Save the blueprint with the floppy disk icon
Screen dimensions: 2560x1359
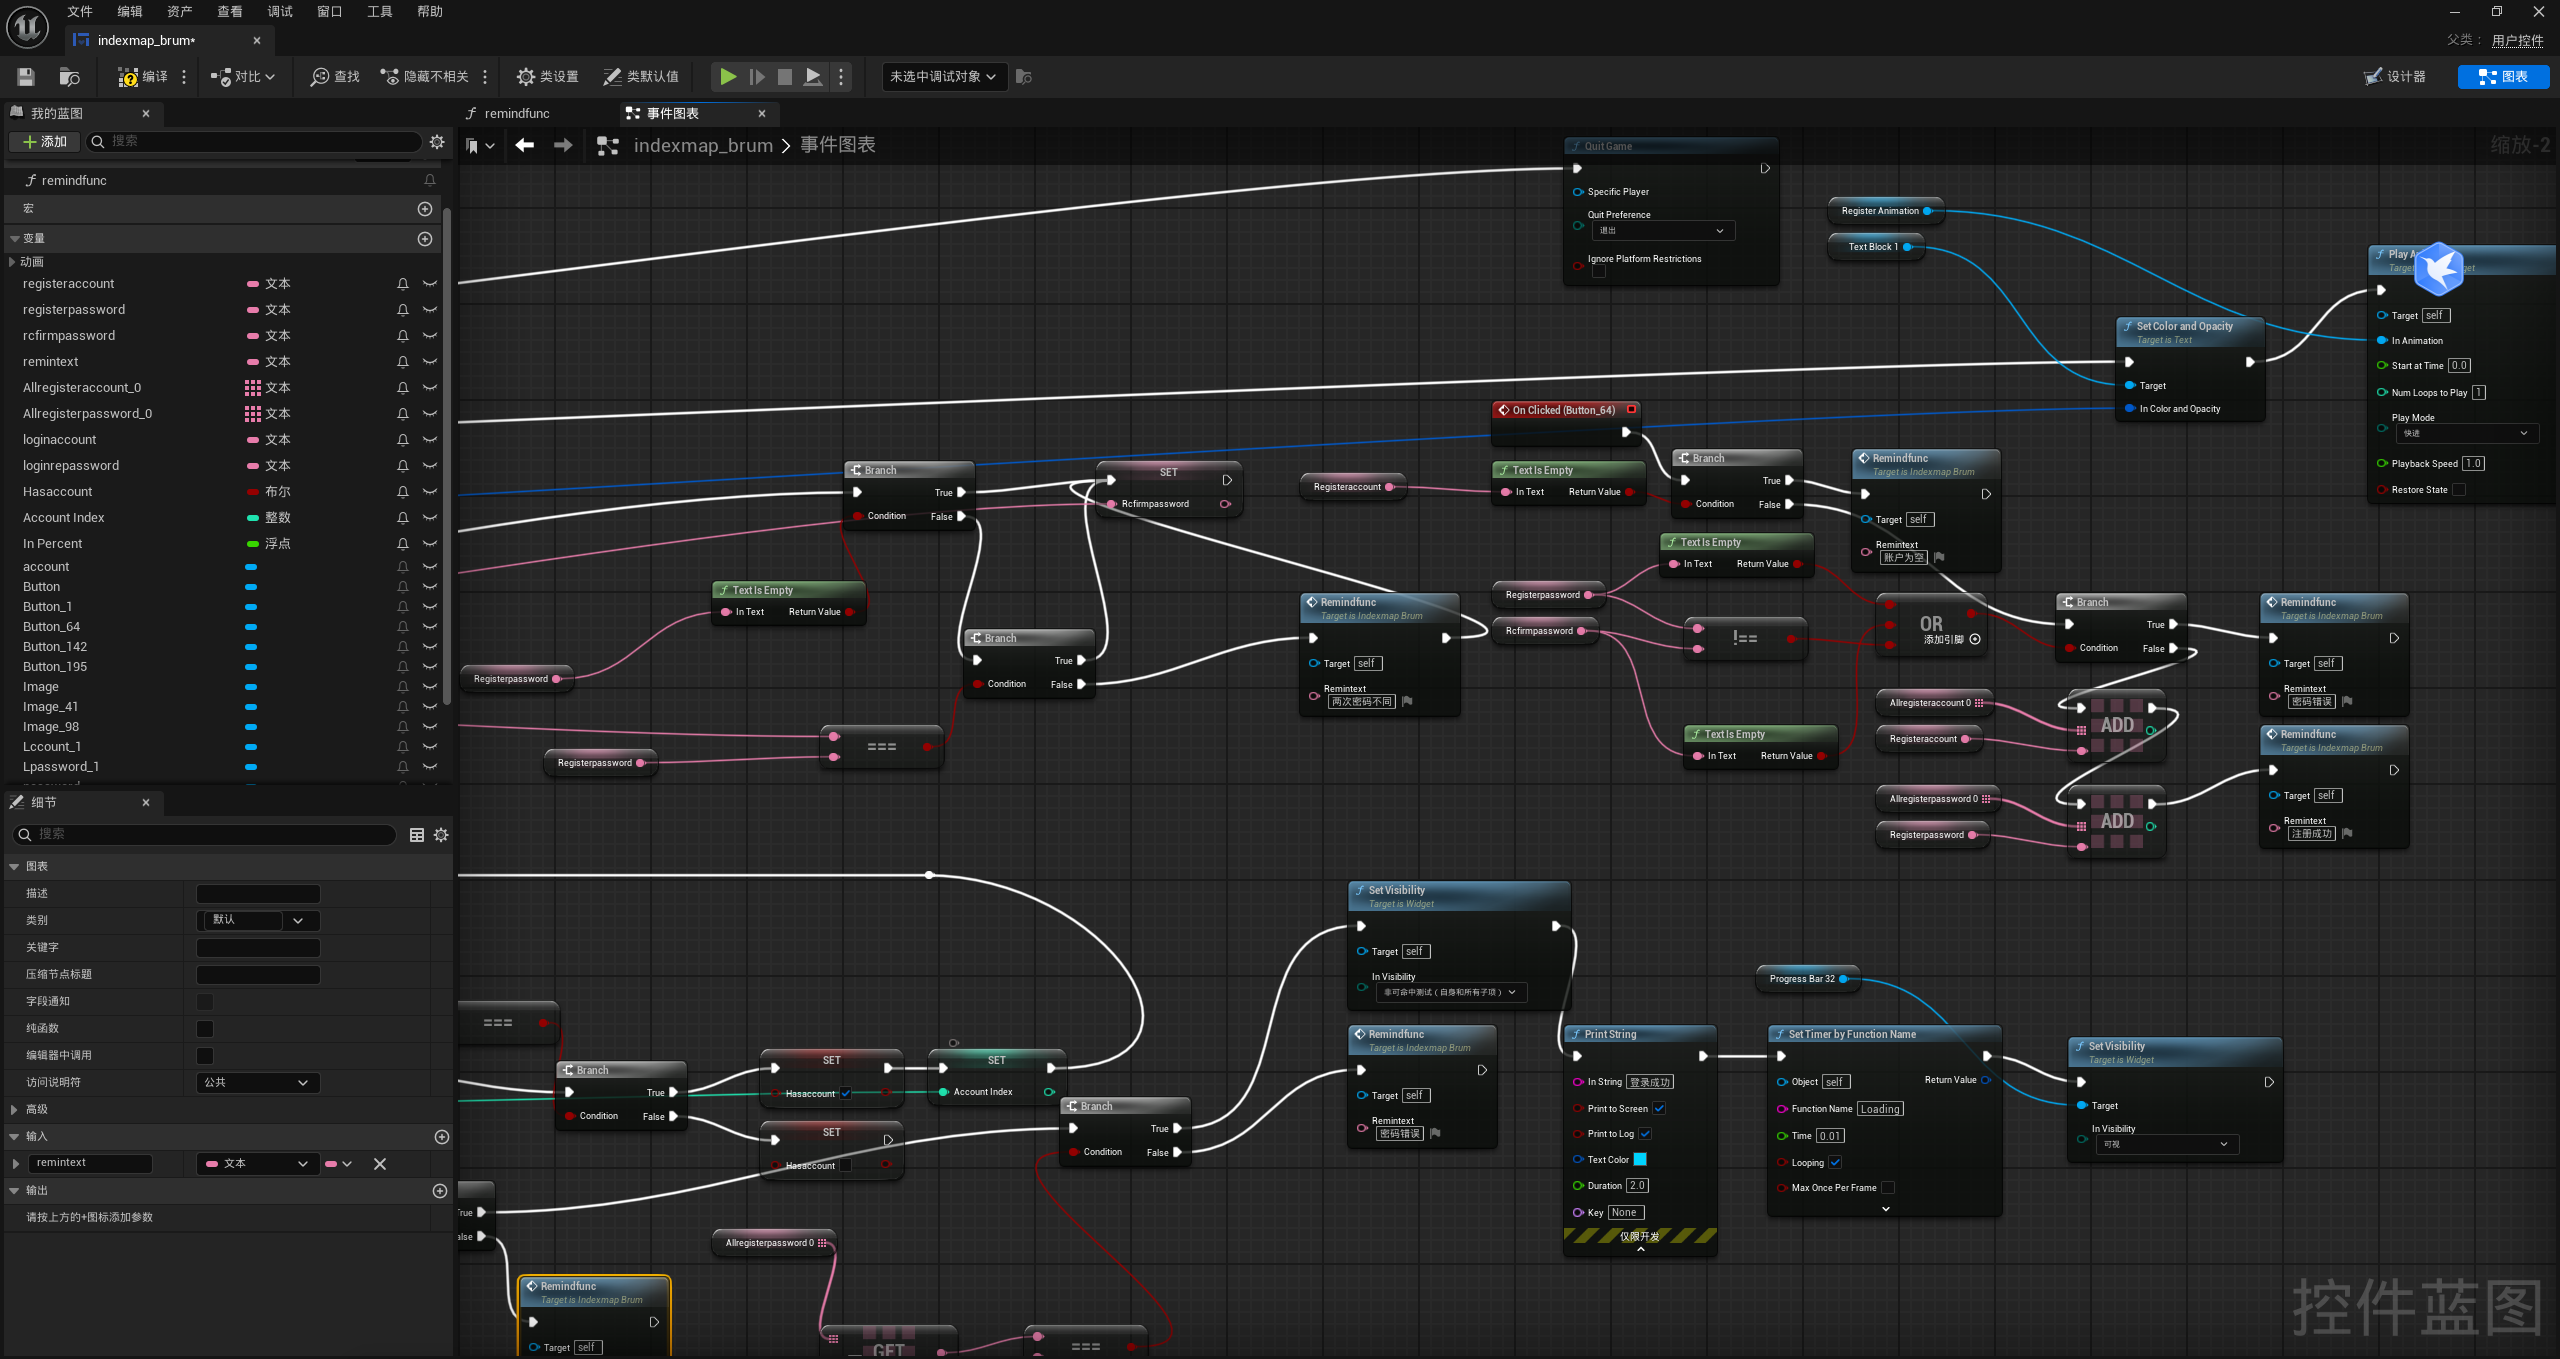point(26,77)
